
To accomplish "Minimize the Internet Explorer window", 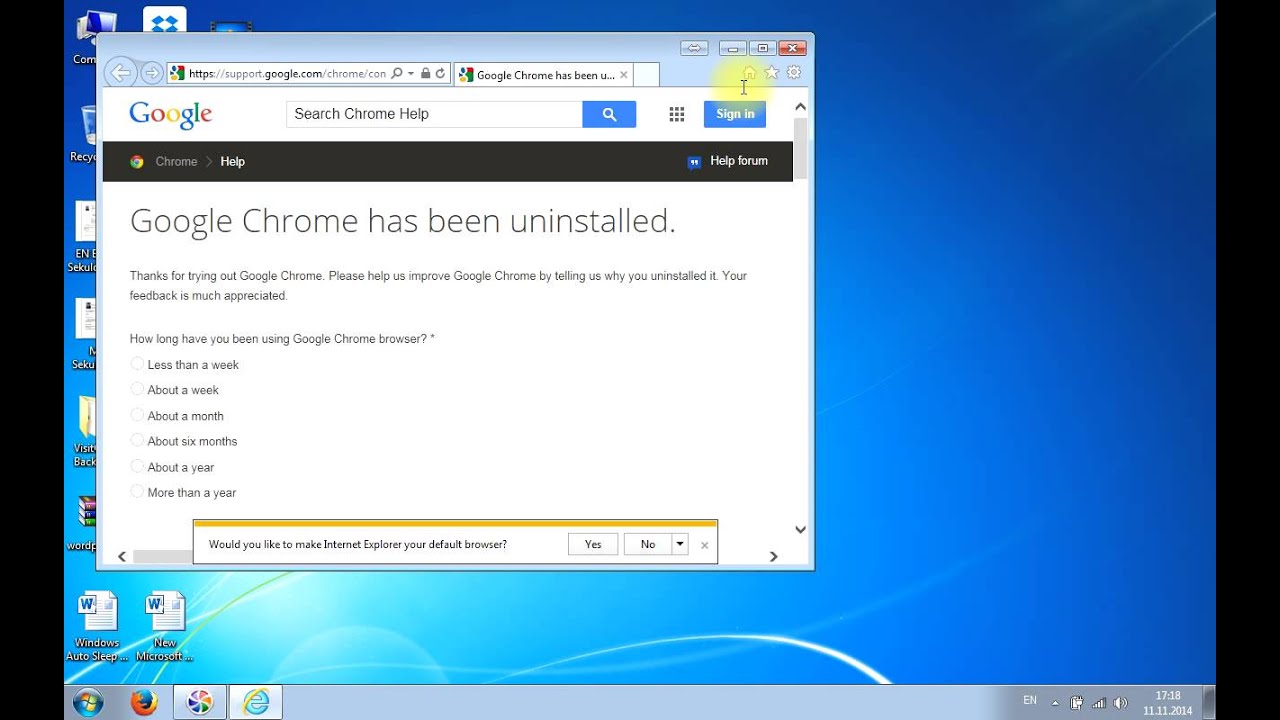I will pos(734,48).
